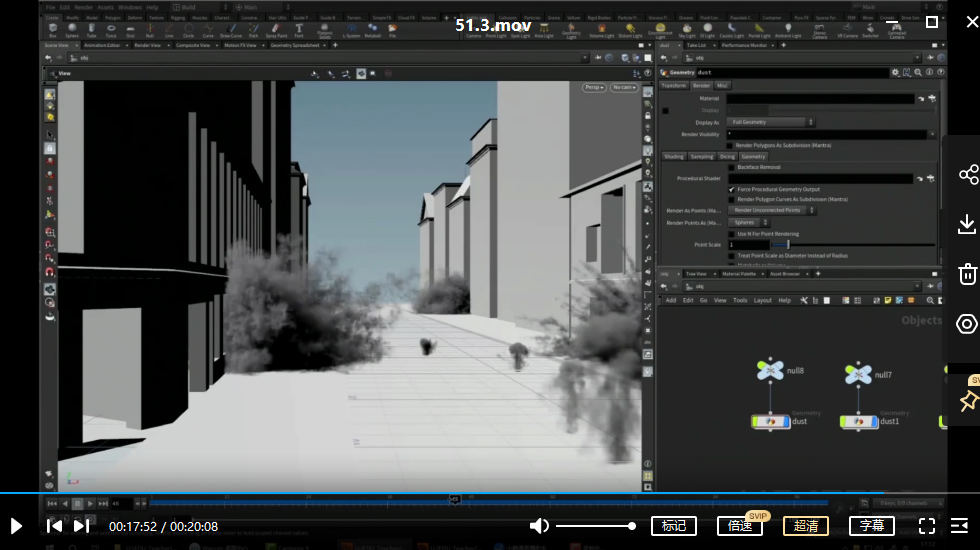
Task: Click the download icon in the sidebar
Action: coord(967,224)
